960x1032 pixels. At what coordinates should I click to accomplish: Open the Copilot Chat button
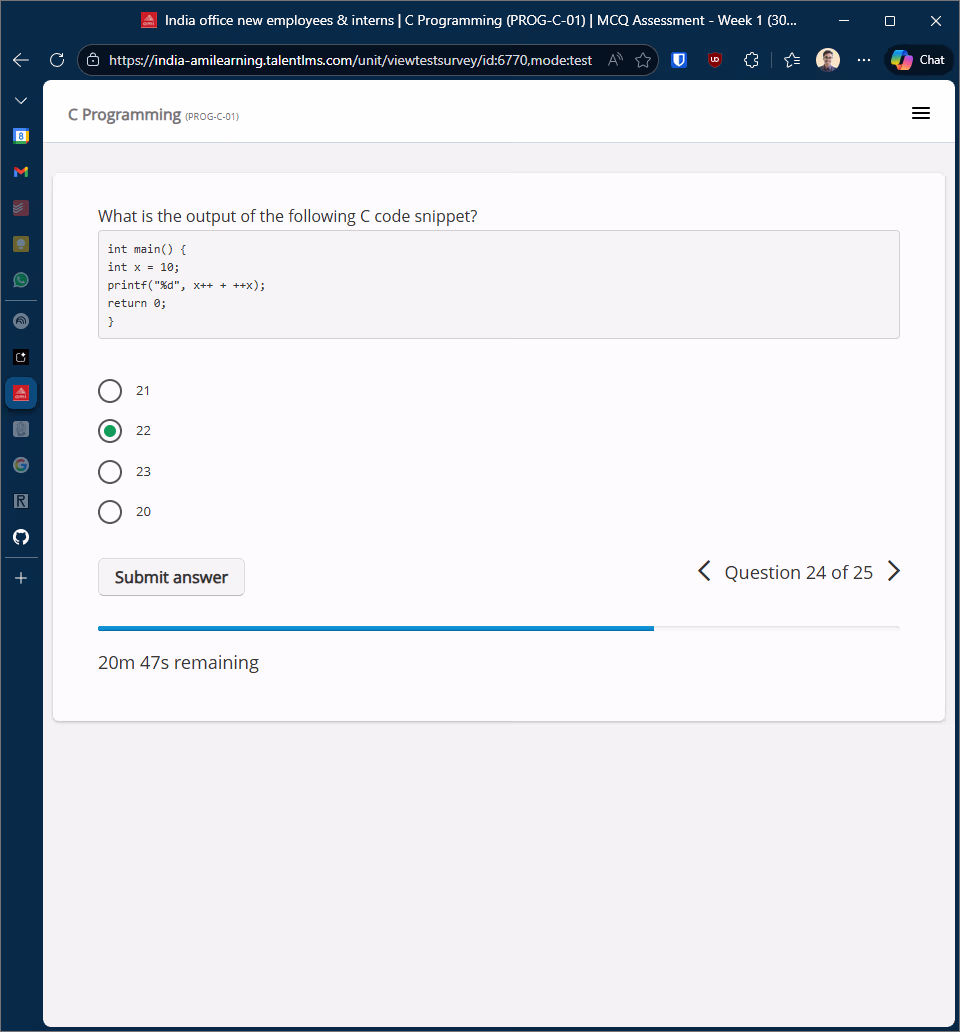click(918, 60)
